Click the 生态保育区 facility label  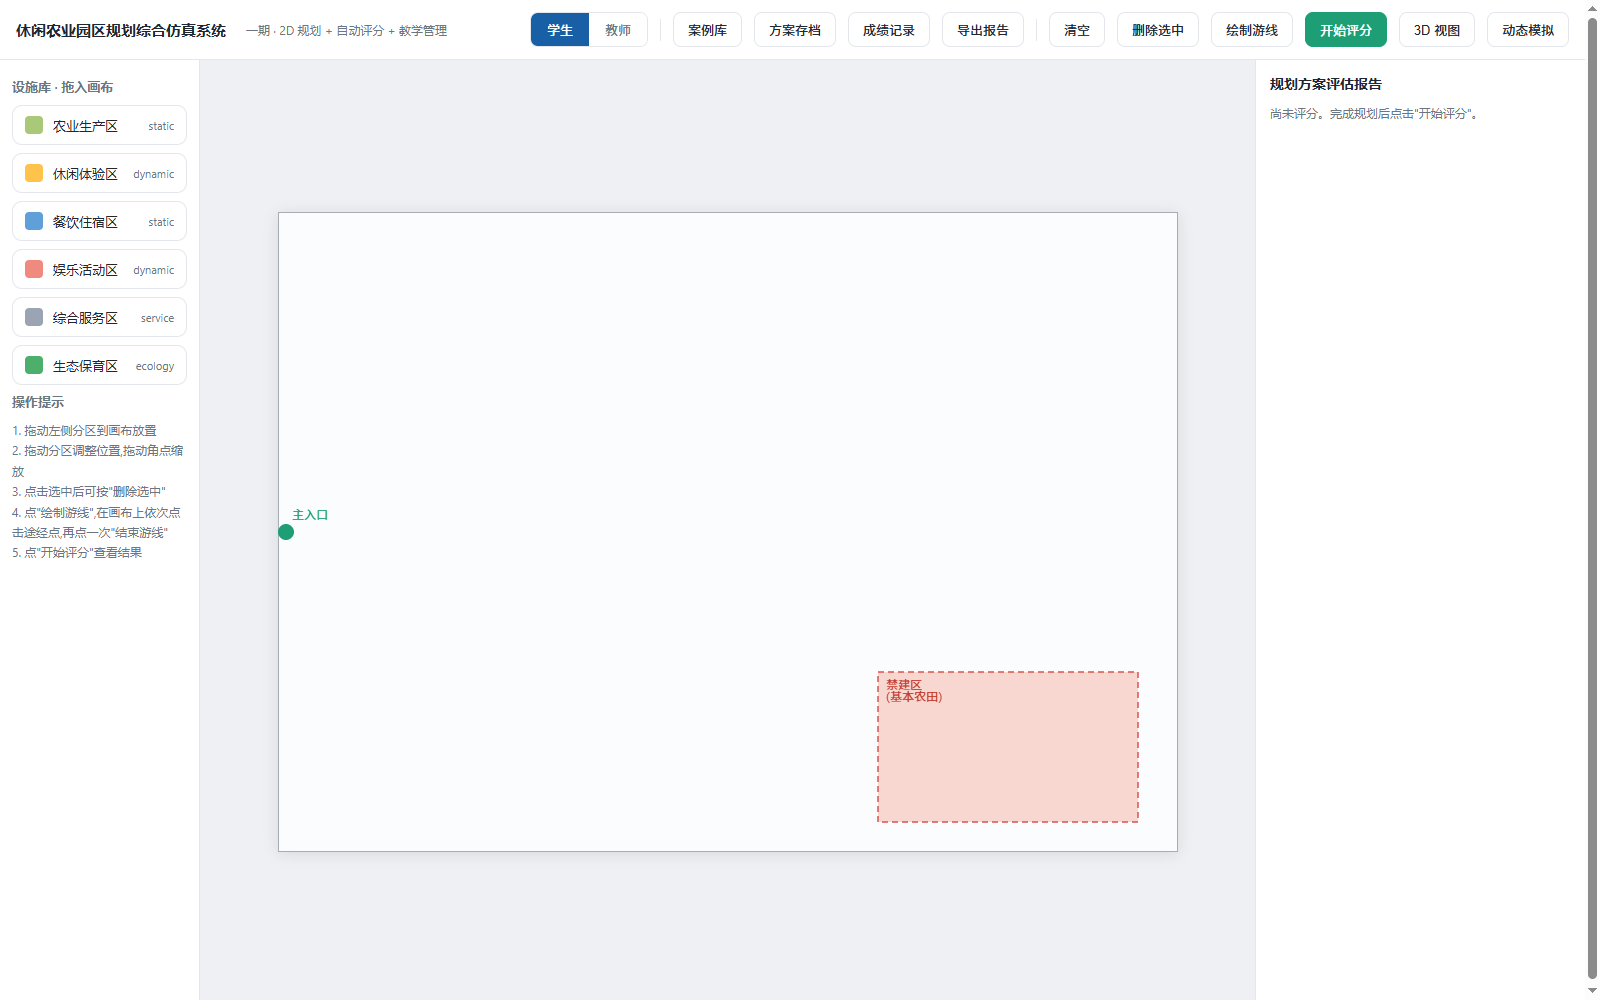click(x=85, y=366)
